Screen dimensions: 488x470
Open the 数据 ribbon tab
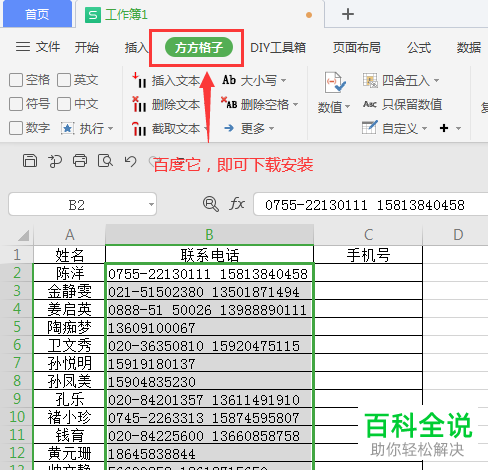pos(469,47)
